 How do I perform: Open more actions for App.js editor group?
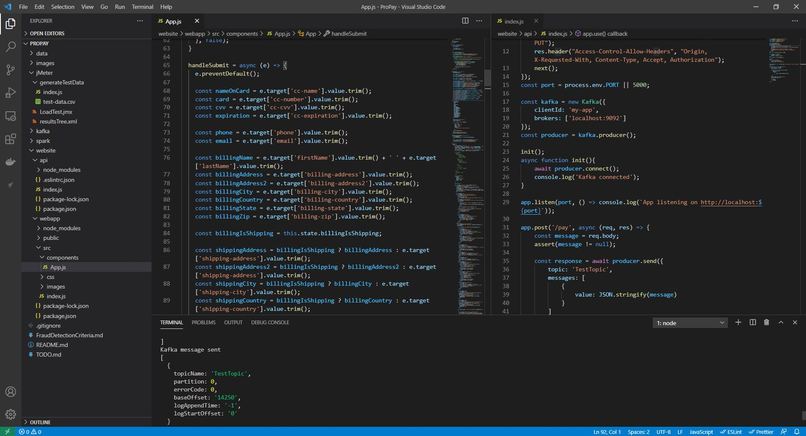[479, 21]
